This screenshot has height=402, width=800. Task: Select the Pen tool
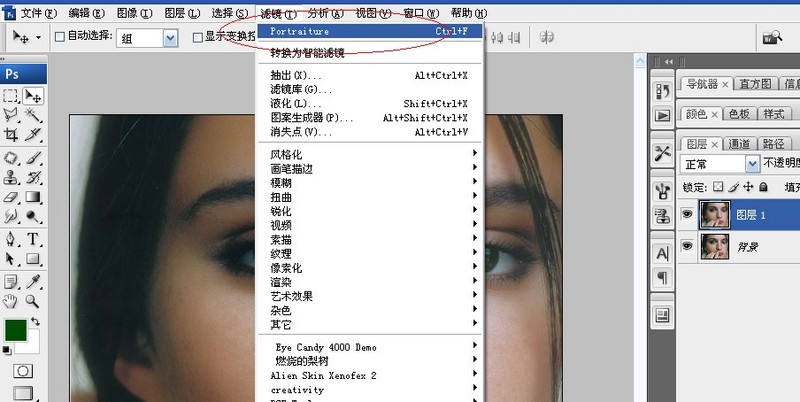point(11,239)
